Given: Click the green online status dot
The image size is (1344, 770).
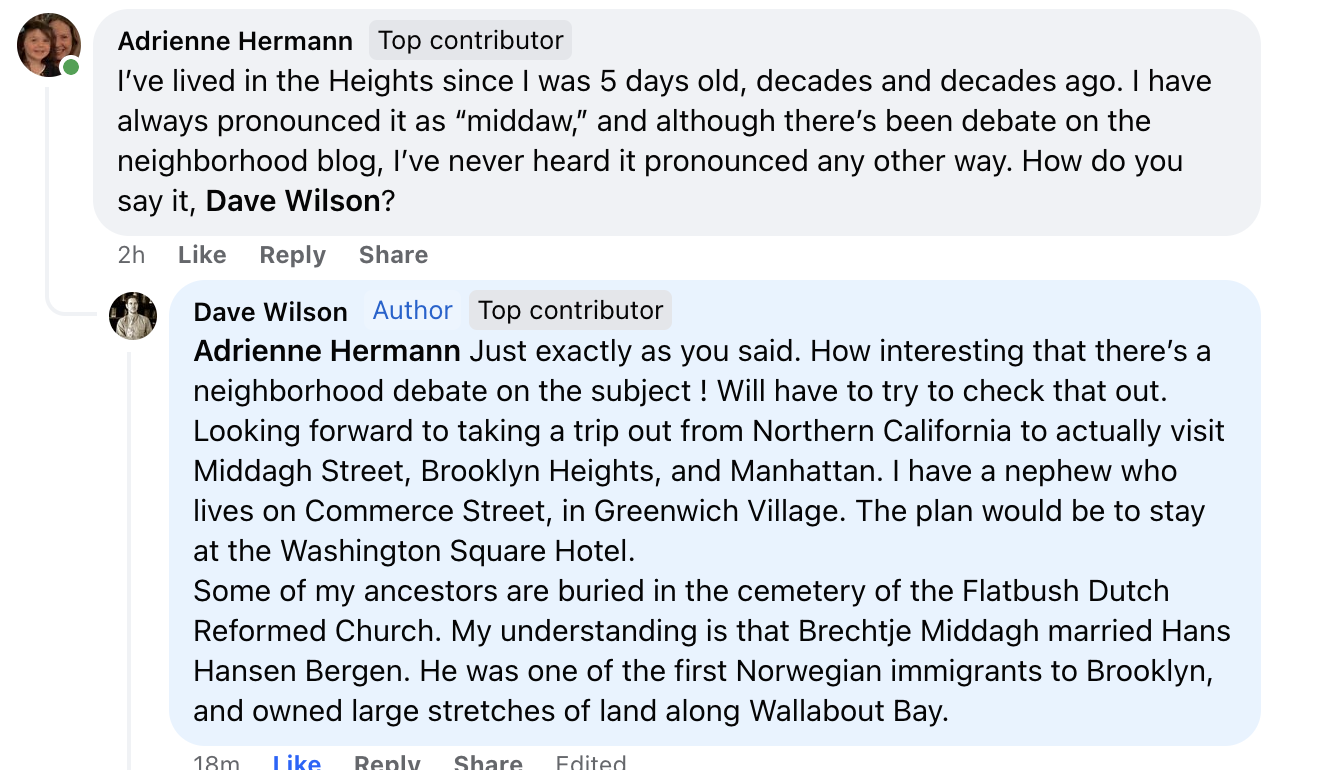Looking at the screenshot, I should (70, 67).
